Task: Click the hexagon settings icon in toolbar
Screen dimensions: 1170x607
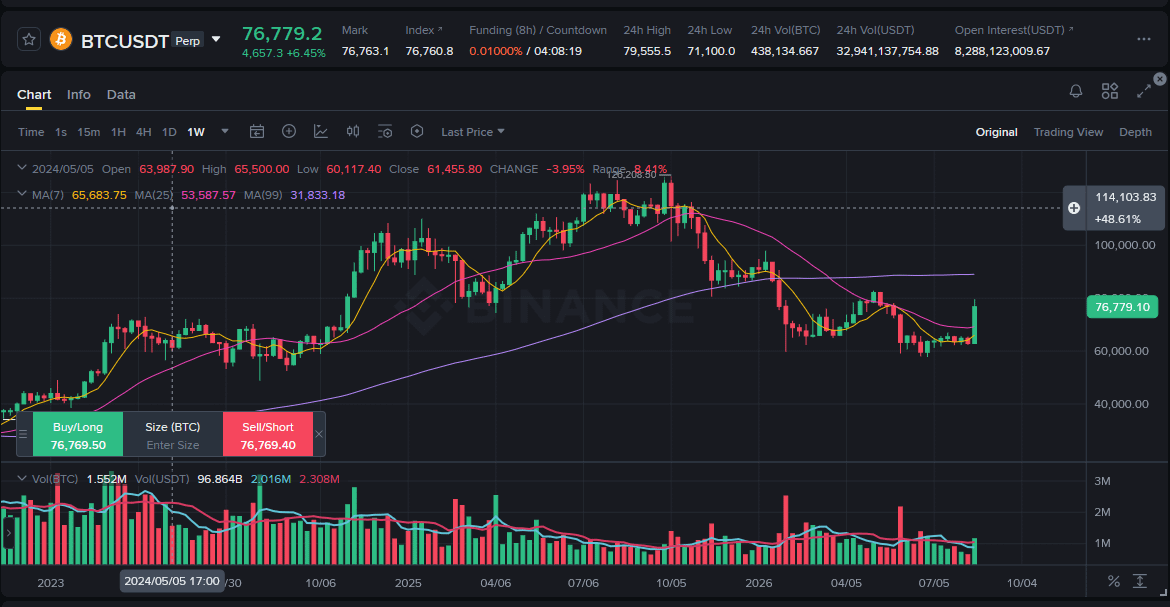Action: coord(417,131)
